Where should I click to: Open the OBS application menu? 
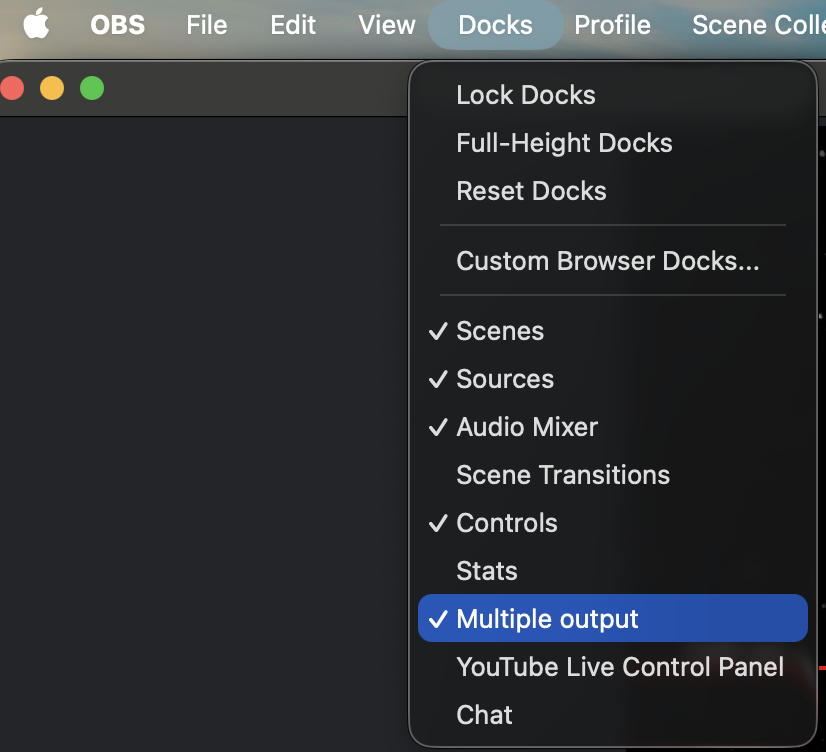point(118,25)
